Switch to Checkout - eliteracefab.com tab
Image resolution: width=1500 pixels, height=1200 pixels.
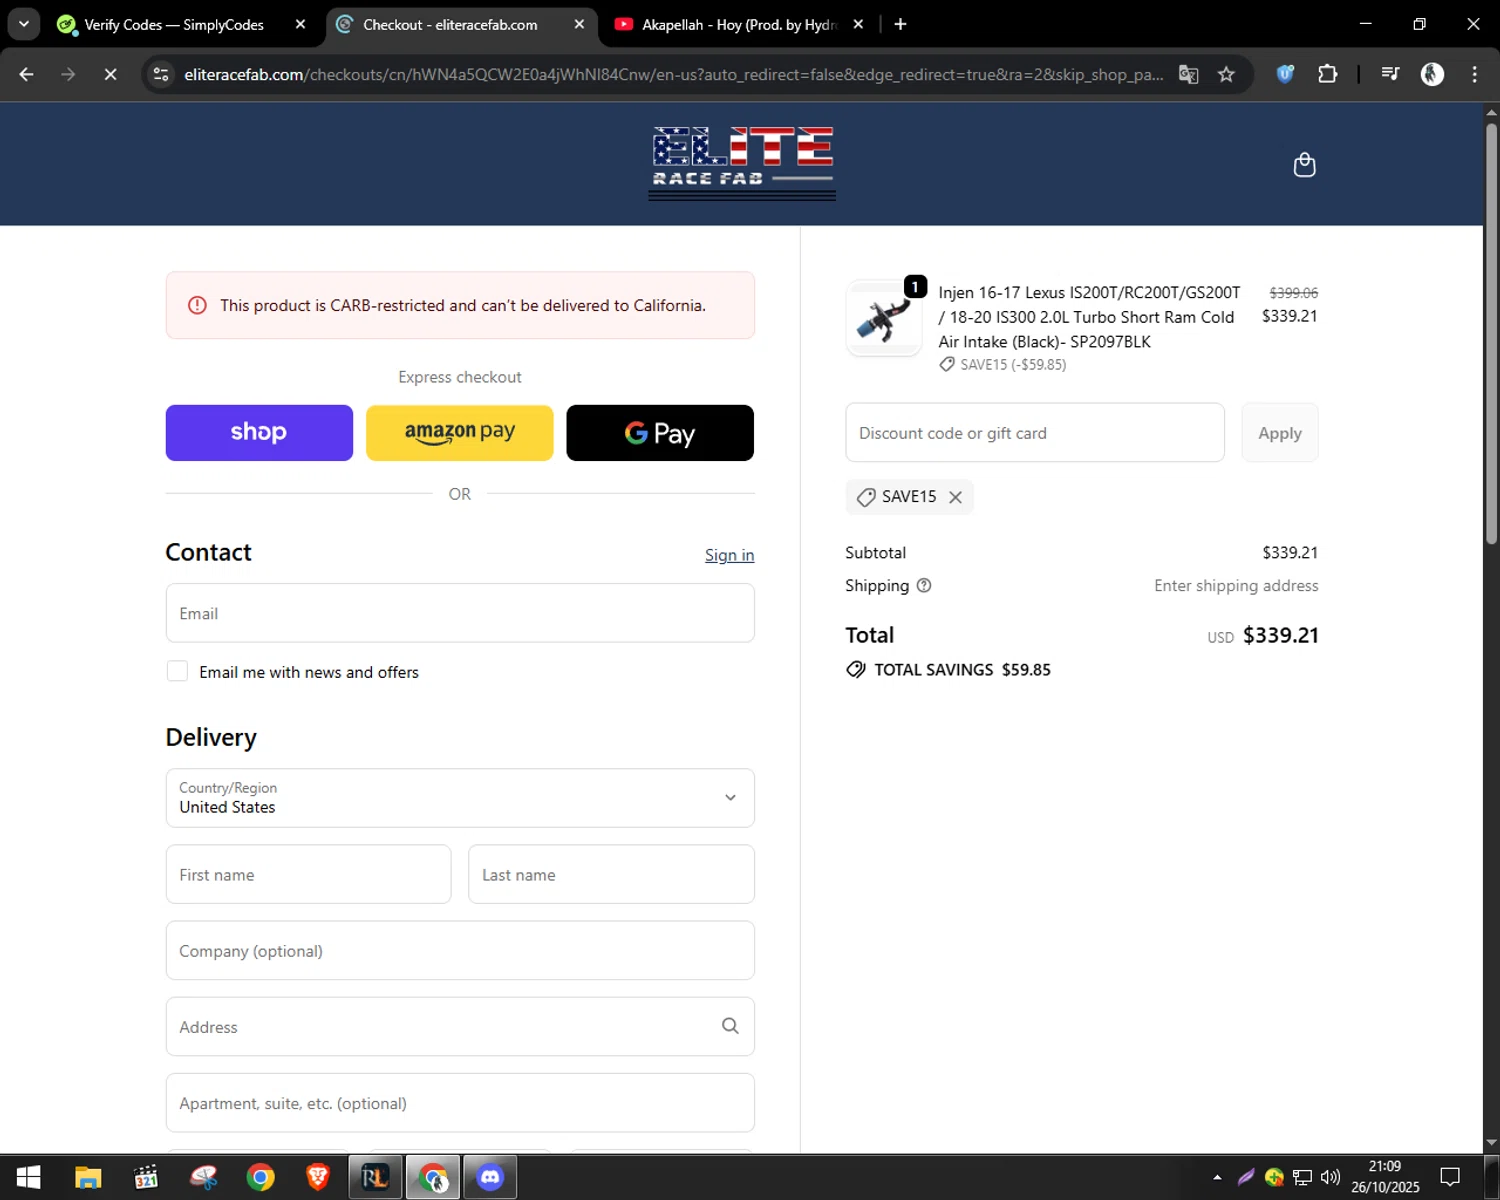(450, 24)
